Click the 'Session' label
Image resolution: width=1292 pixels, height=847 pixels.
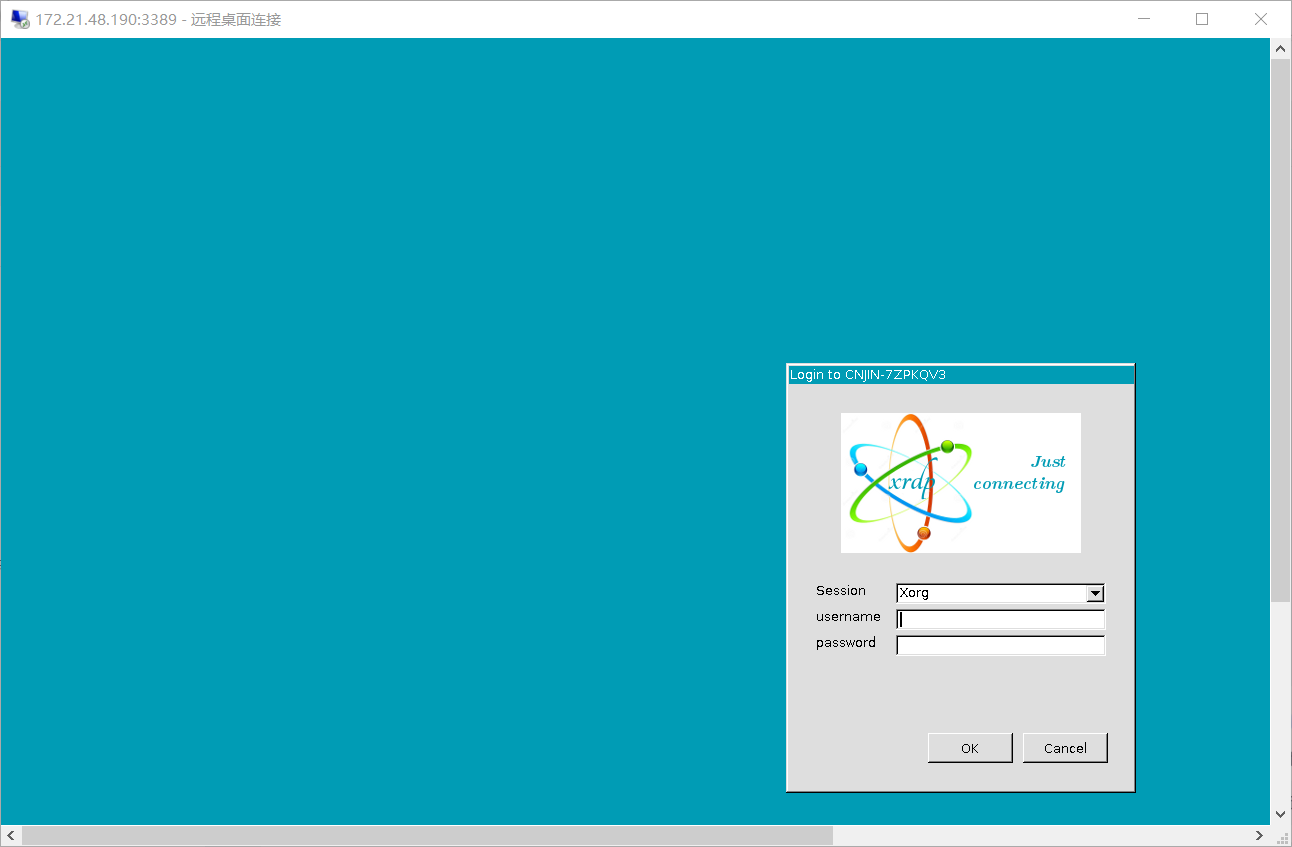[x=841, y=591]
